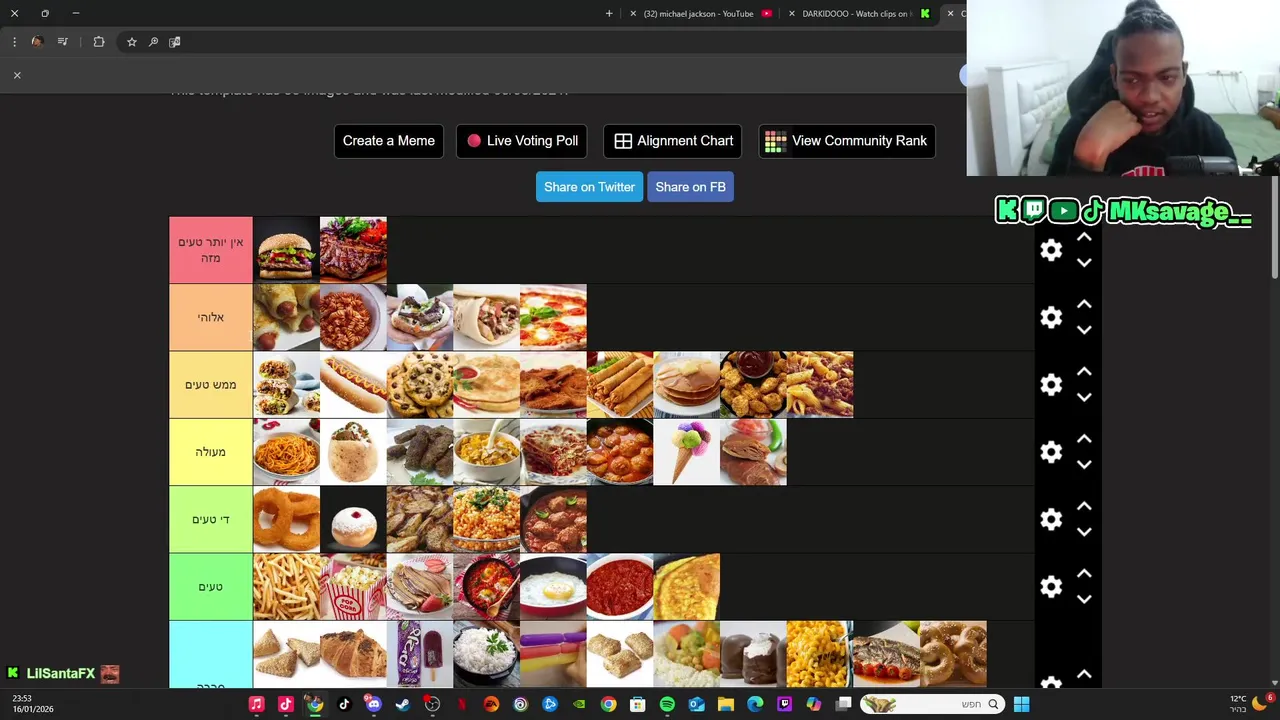Open the Chrome three-dot menu
The width and height of the screenshot is (1280, 720).
click(14, 42)
